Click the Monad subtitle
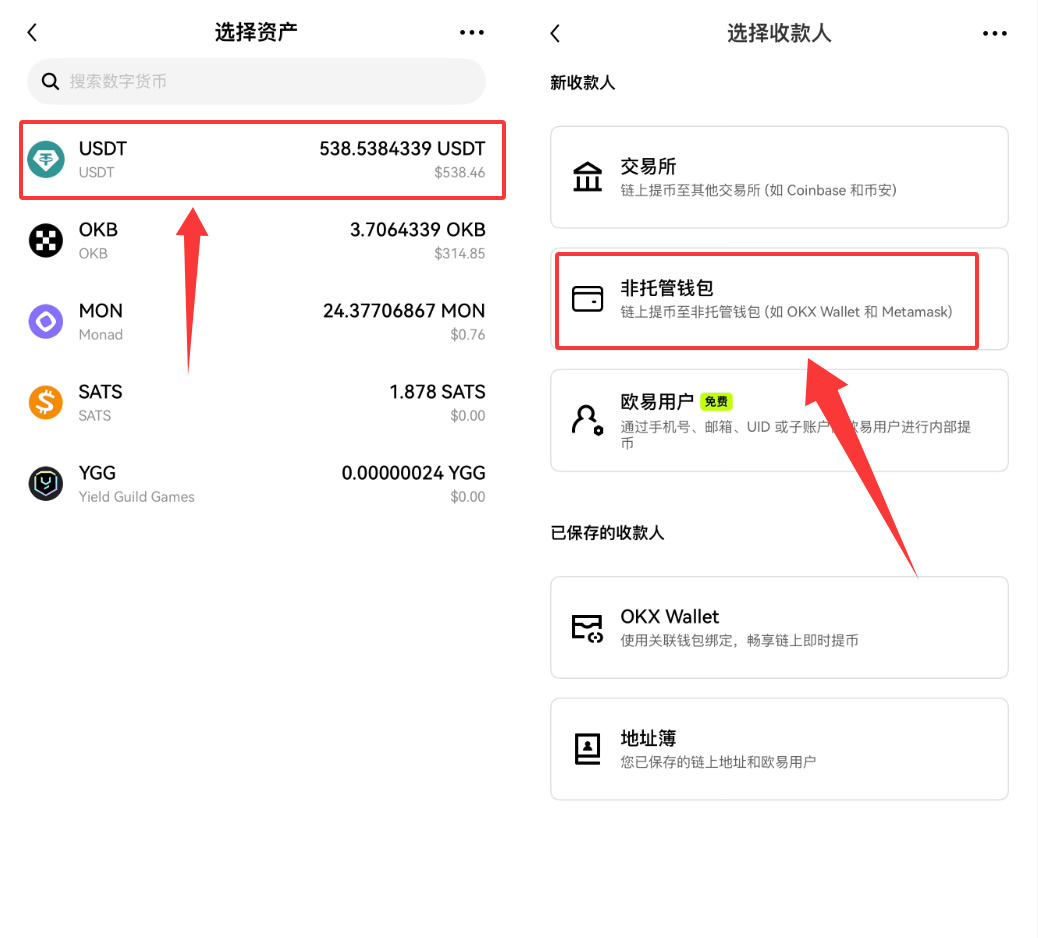Viewport: 1038px width, 938px height. [101, 335]
